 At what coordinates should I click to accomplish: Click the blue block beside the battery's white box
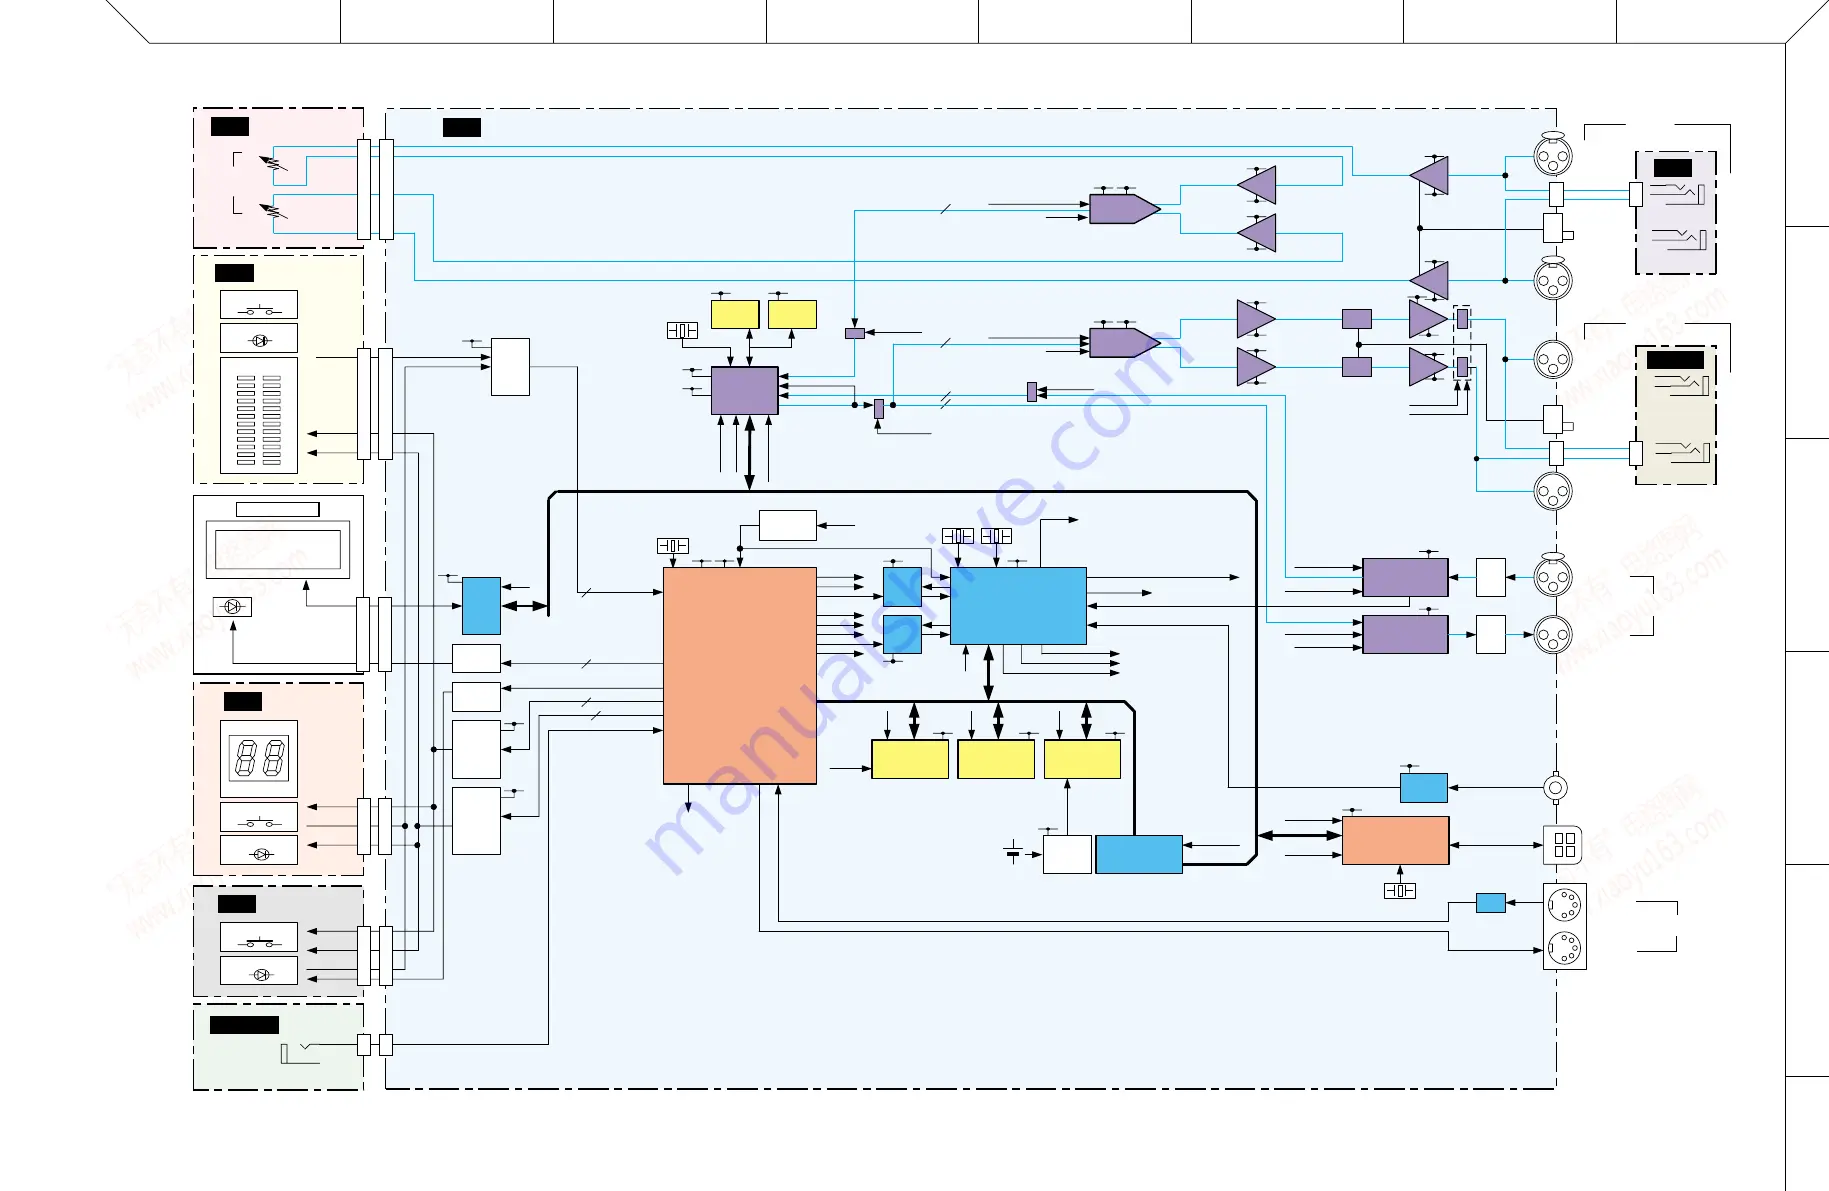click(1139, 855)
